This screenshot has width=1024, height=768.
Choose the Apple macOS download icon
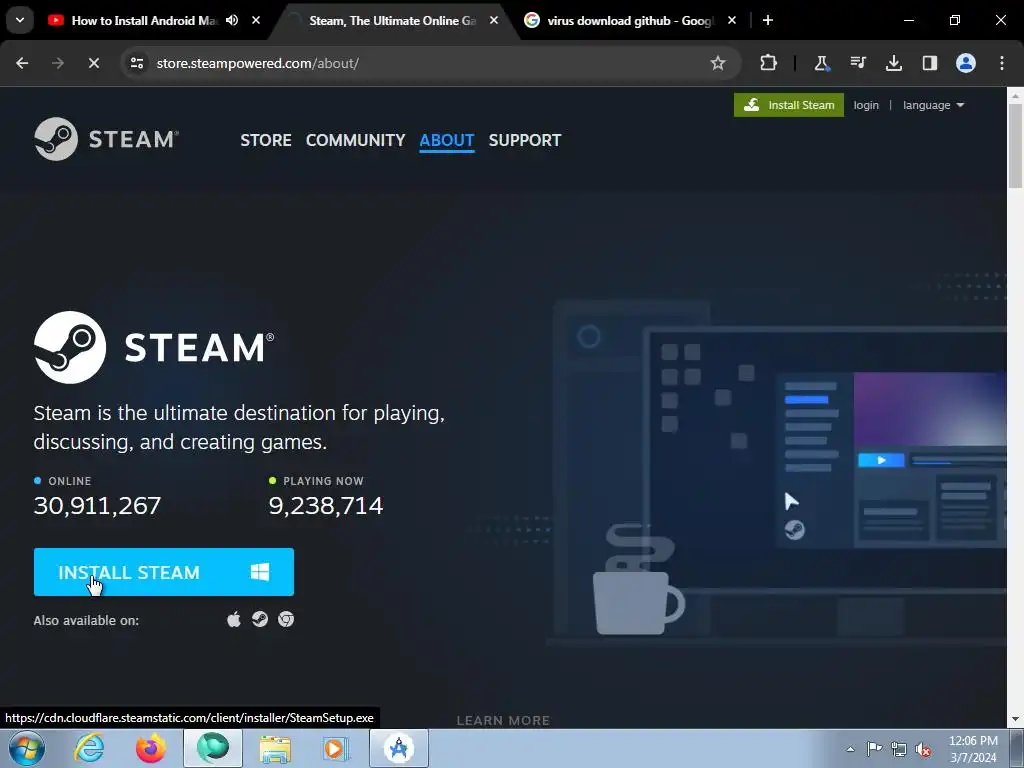[x=234, y=619]
